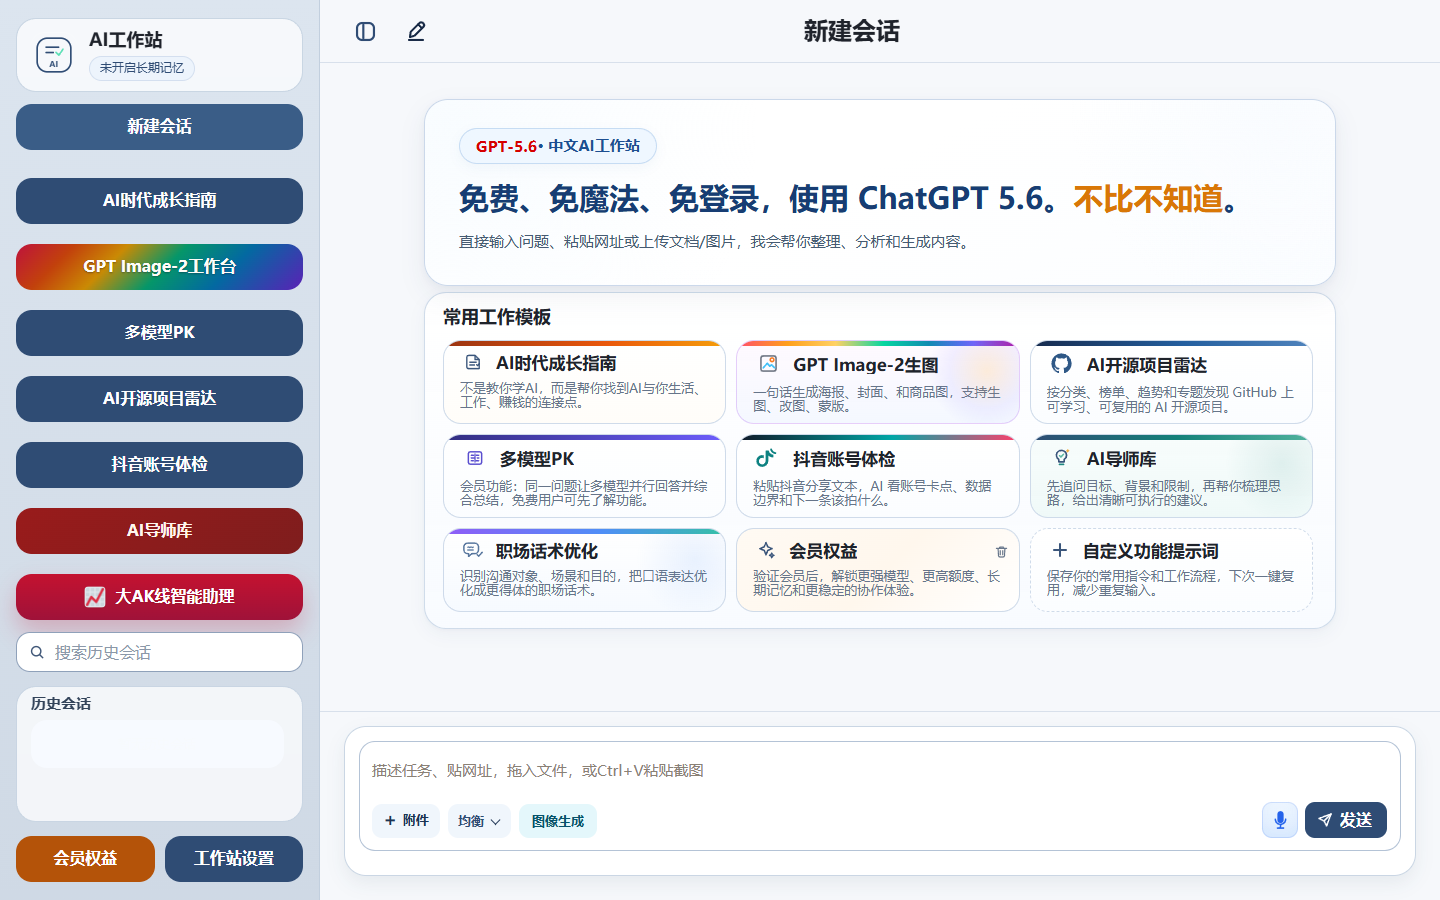Click the Douyin icon on 抖音账号体检 card
The image size is (1440, 900).
pyautogui.click(x=766, y=458)
